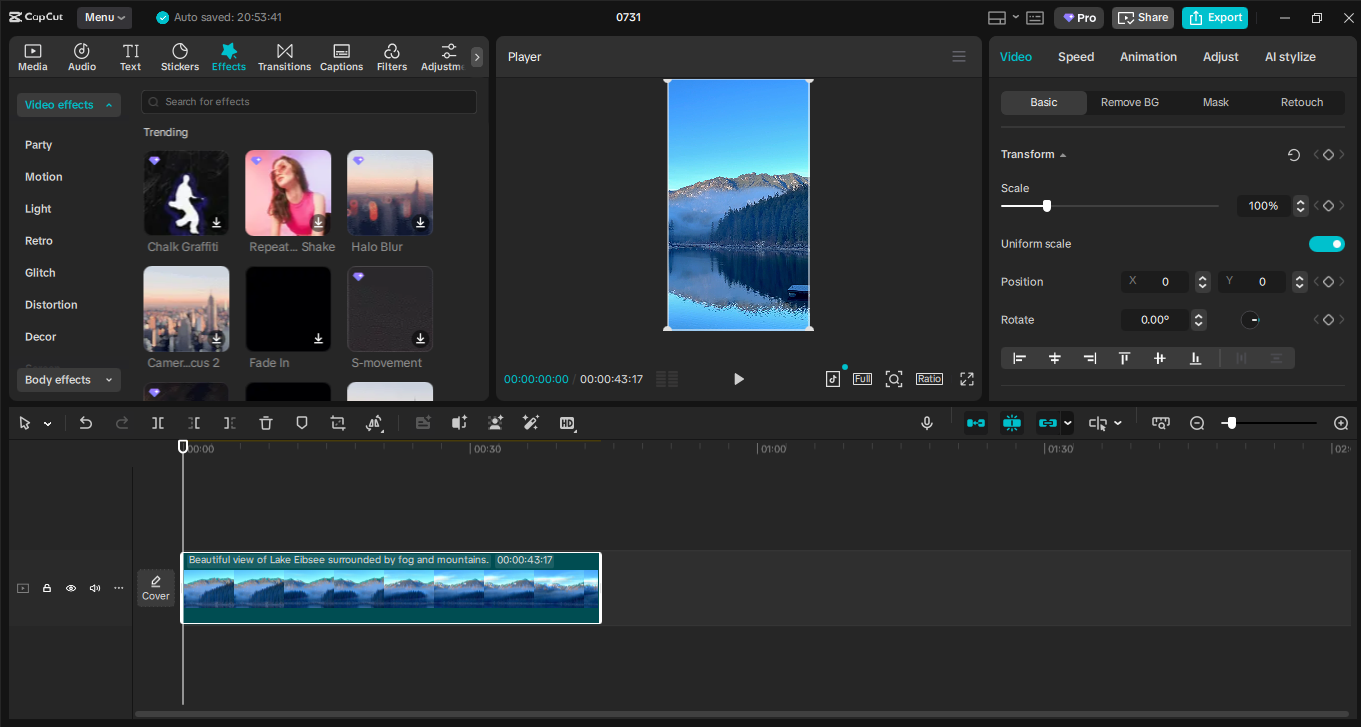Activate the Split tool in the timeline toolbar
Screen dimensions: 1361x727
coord(157,423)
